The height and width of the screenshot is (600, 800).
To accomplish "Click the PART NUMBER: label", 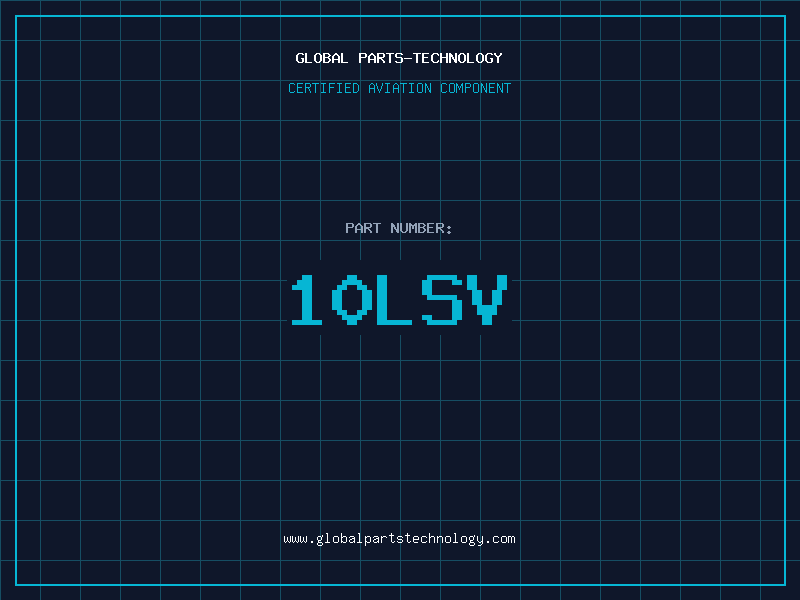I will [x=399, y=228].
